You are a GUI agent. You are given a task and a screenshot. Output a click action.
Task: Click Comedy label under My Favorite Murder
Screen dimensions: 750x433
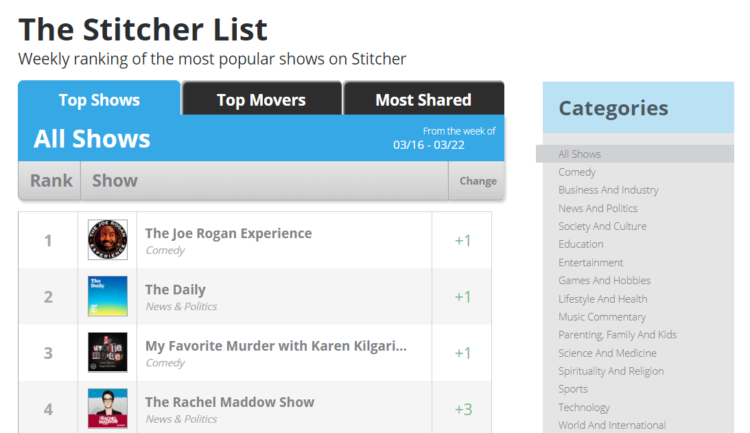click(x=165, y=363)
